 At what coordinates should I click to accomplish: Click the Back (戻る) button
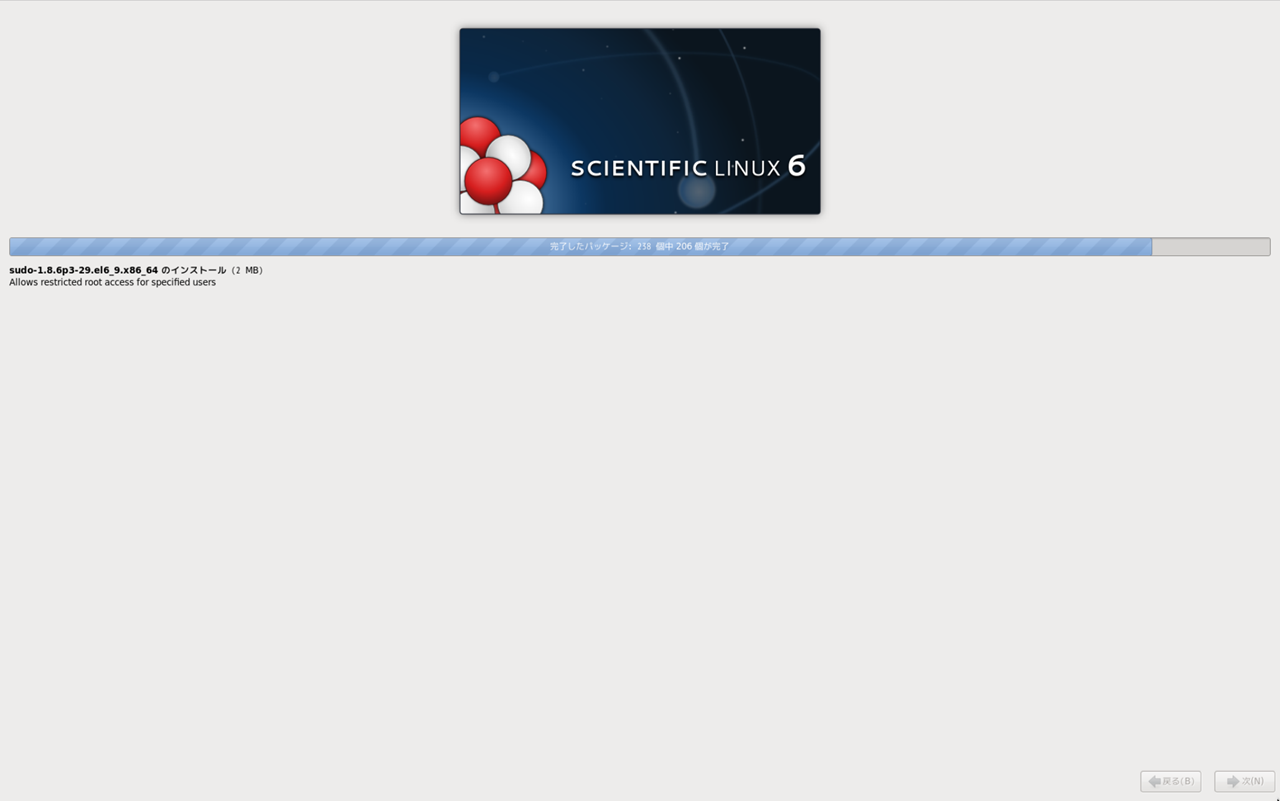click(1170, 781)
